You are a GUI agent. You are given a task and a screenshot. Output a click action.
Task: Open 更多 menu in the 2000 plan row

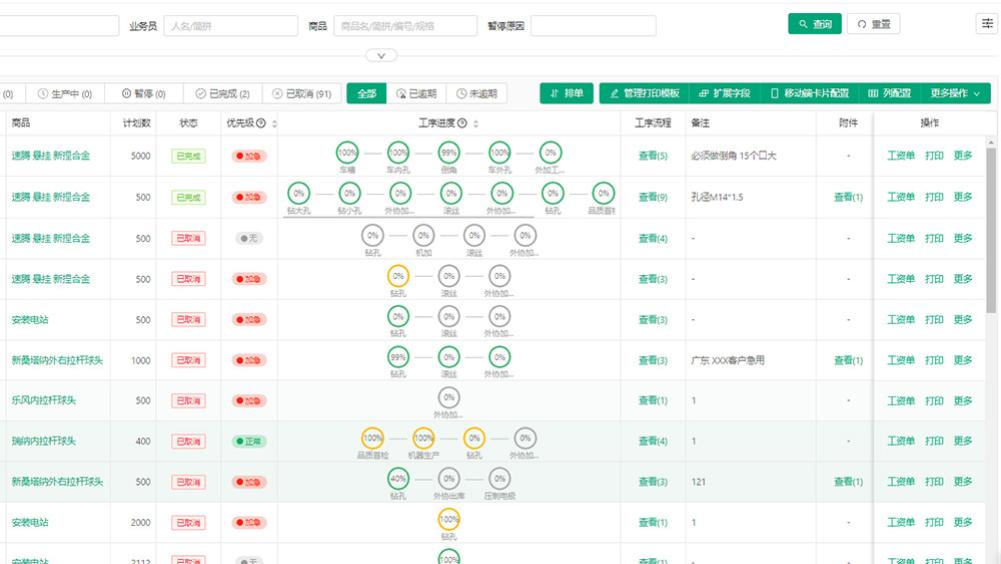963,522
